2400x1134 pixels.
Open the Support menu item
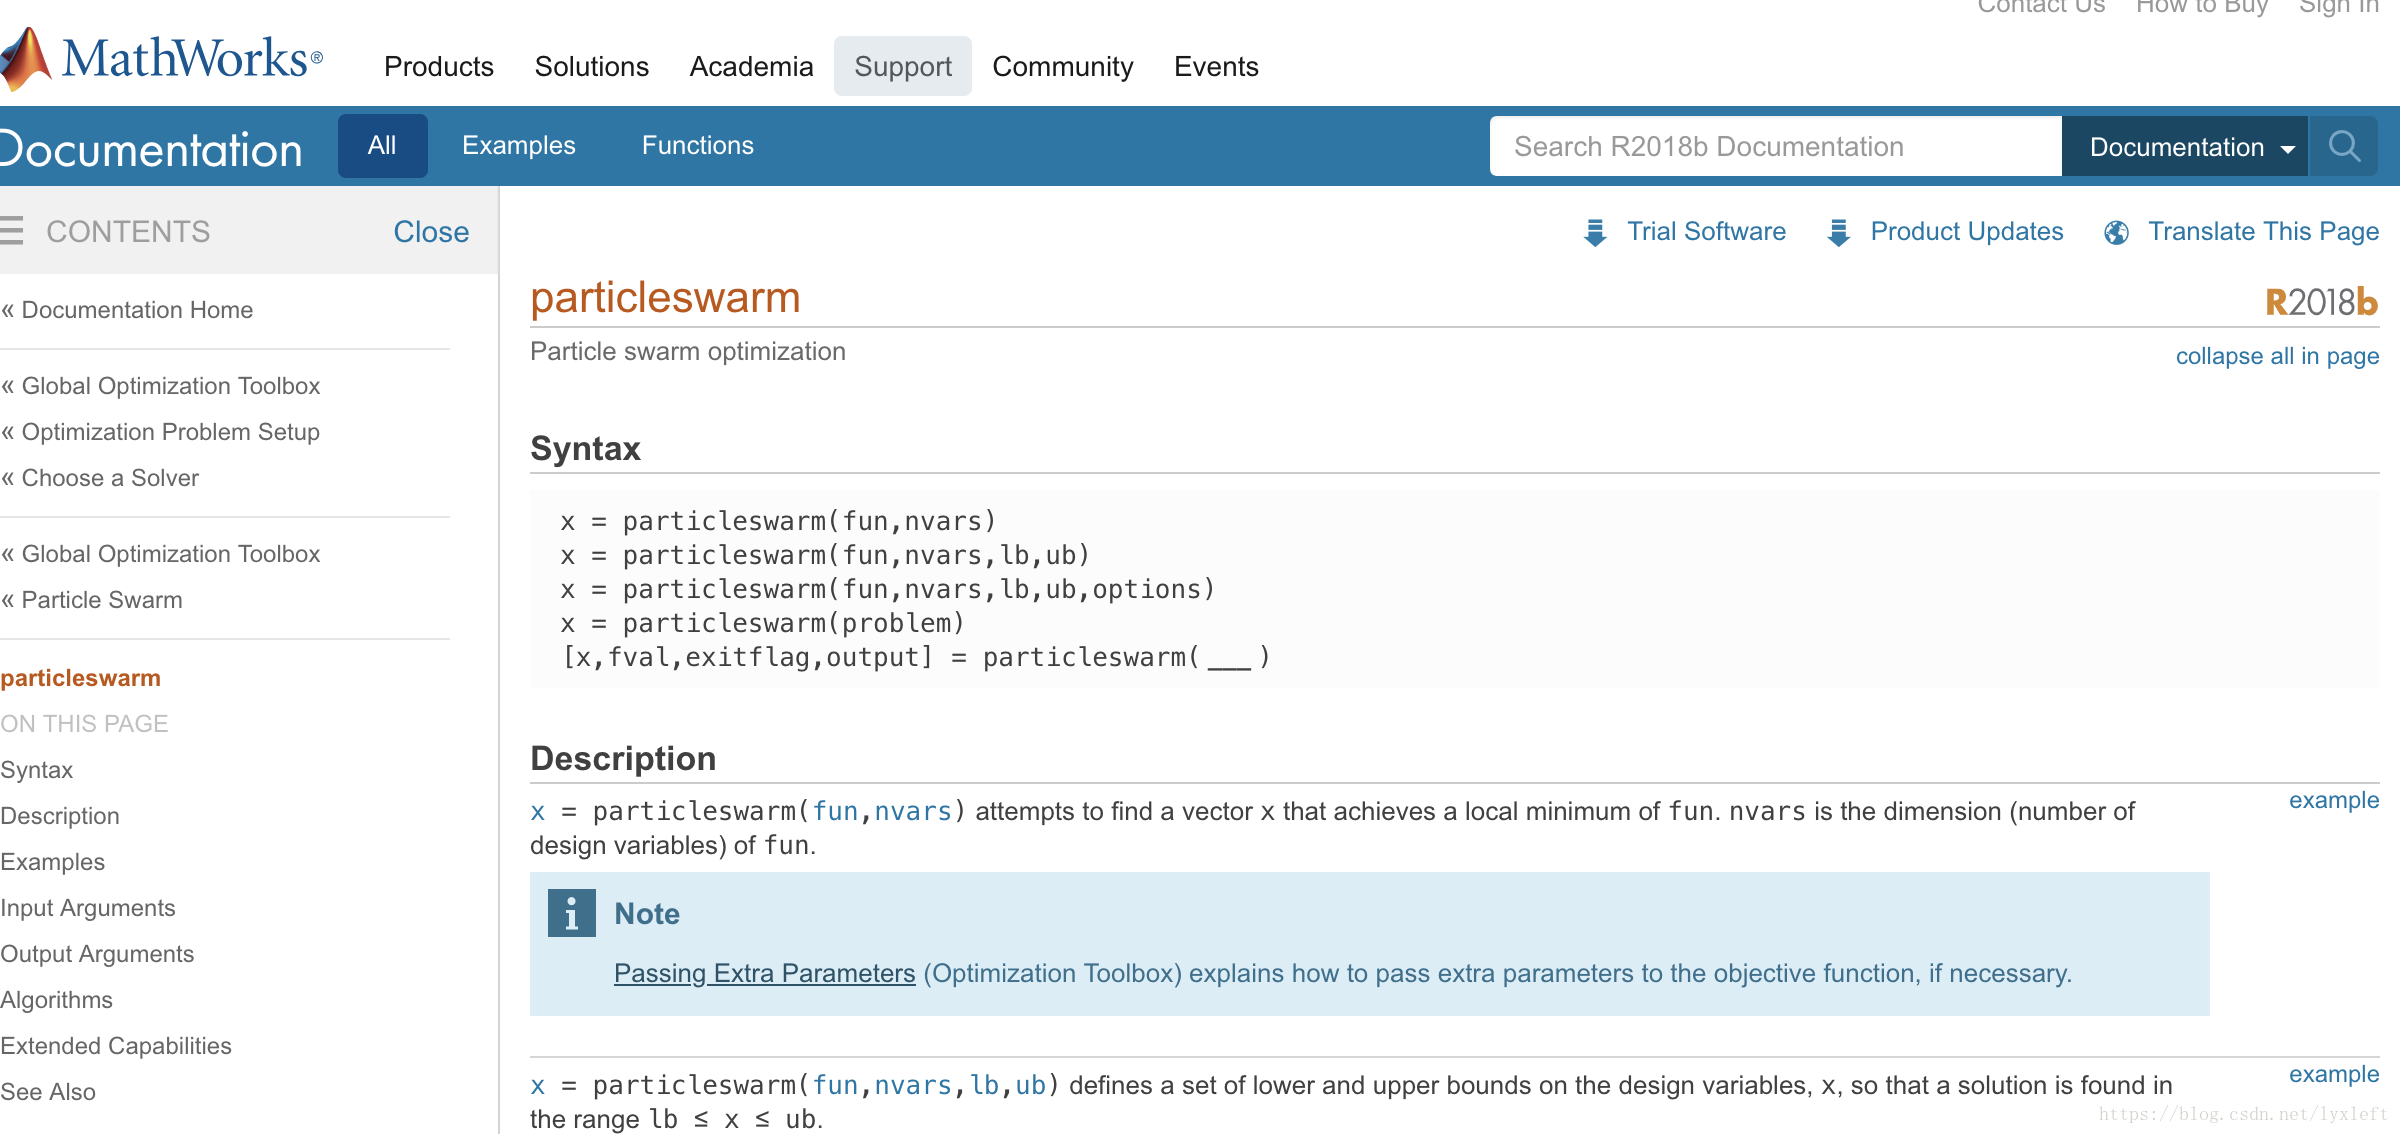tap(903, 66)
